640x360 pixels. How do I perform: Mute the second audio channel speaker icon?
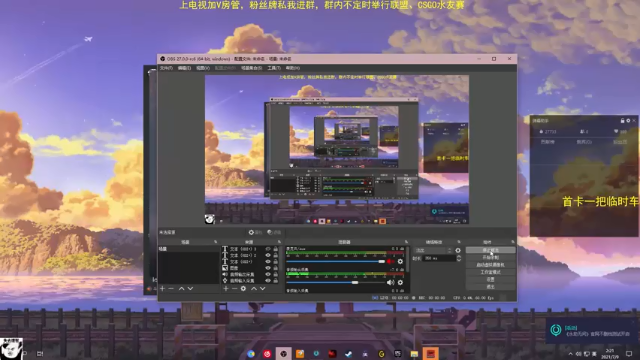click(390, 282)
